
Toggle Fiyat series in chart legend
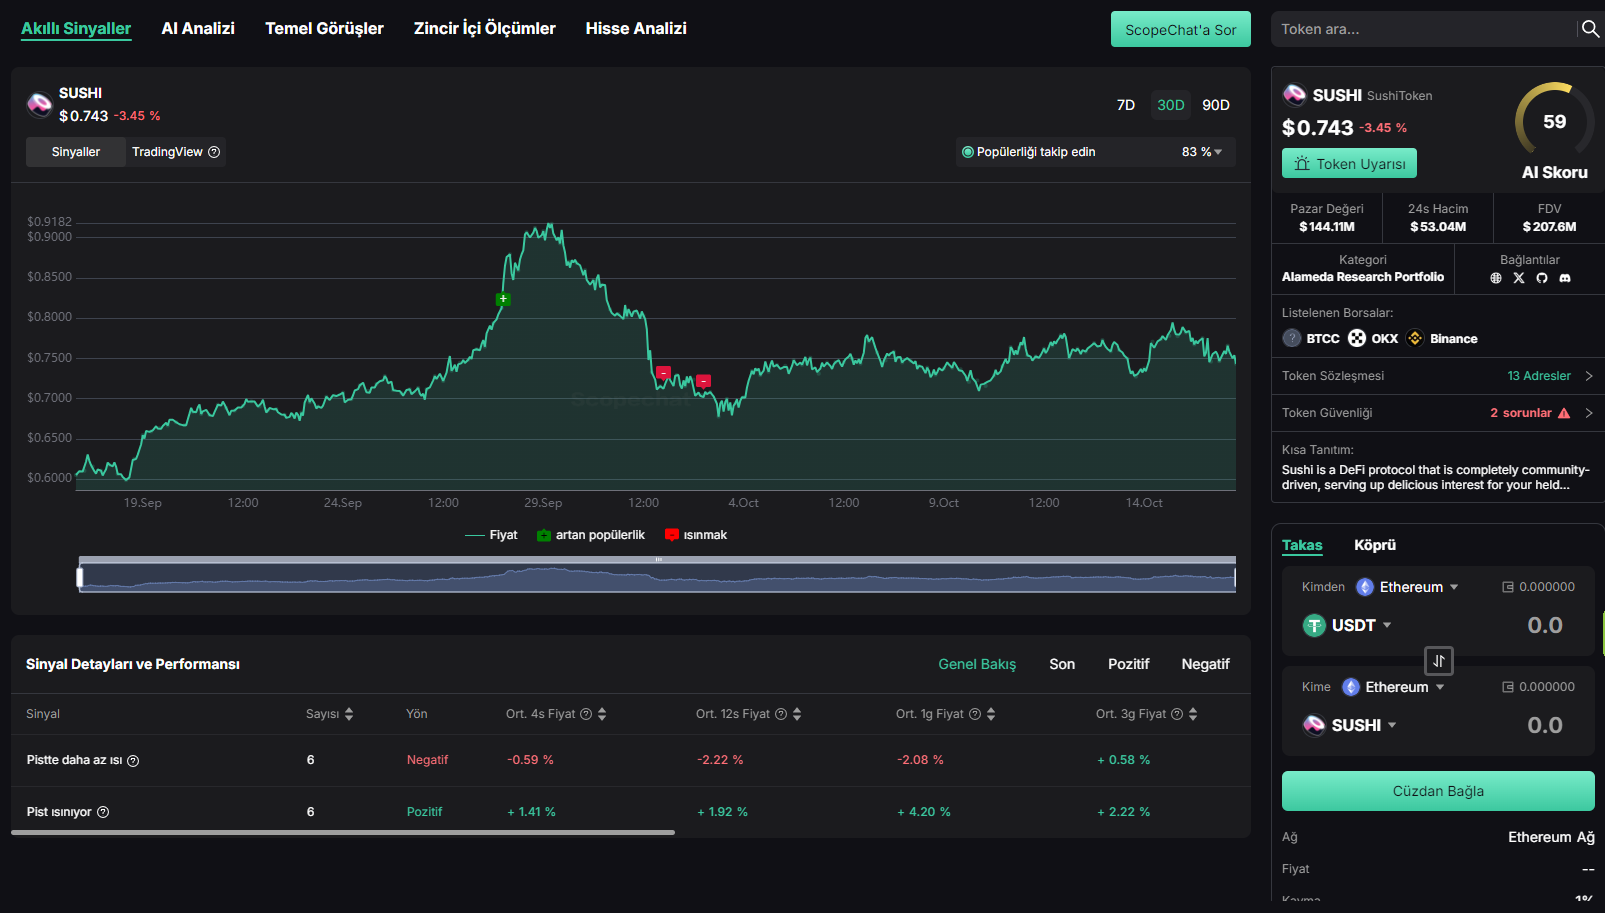click(491, 535)
